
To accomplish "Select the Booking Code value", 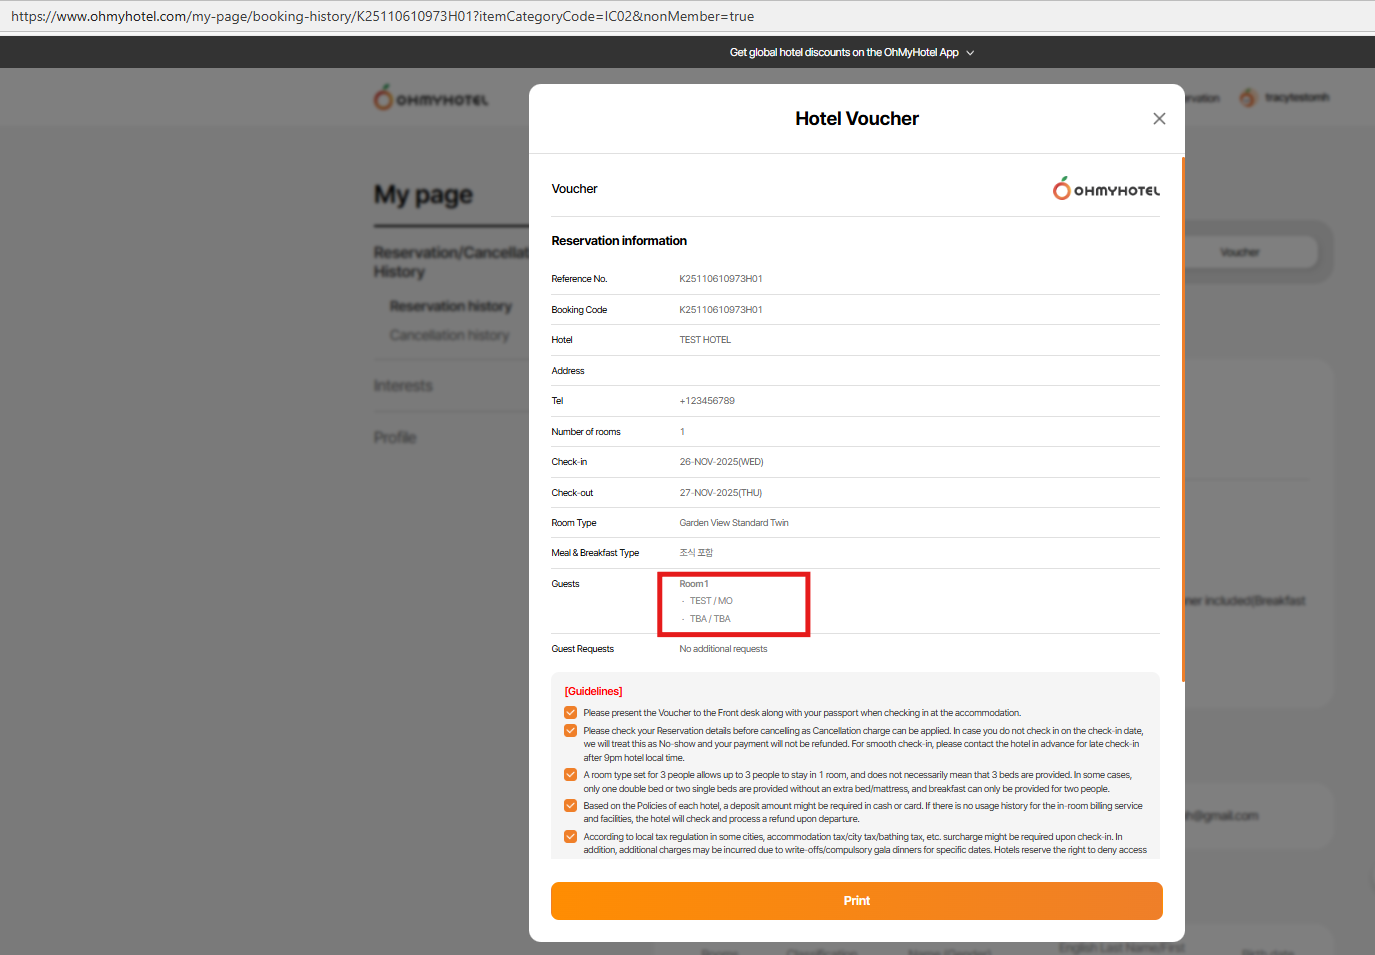I will click(x=721, y=310).
